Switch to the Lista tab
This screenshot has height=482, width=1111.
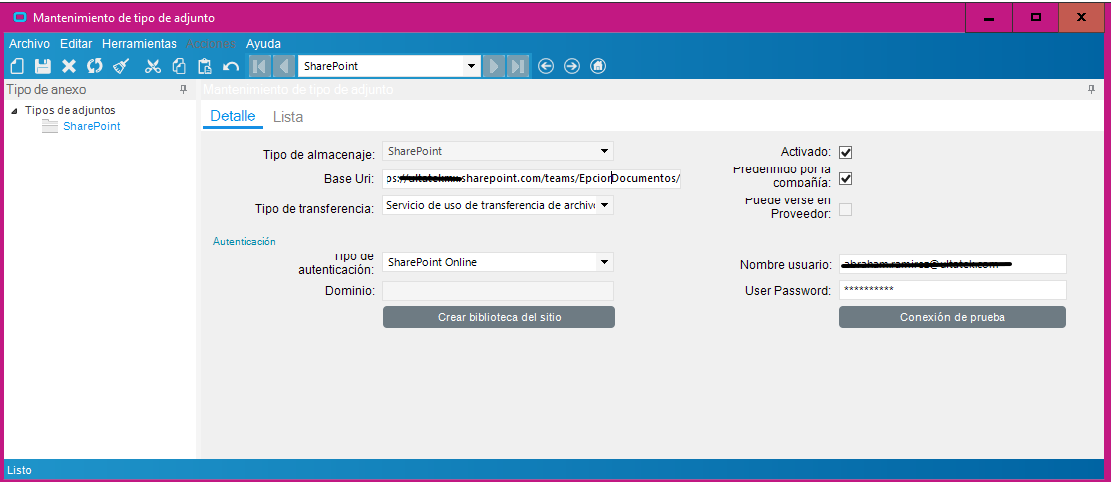[x=288, y=117]
